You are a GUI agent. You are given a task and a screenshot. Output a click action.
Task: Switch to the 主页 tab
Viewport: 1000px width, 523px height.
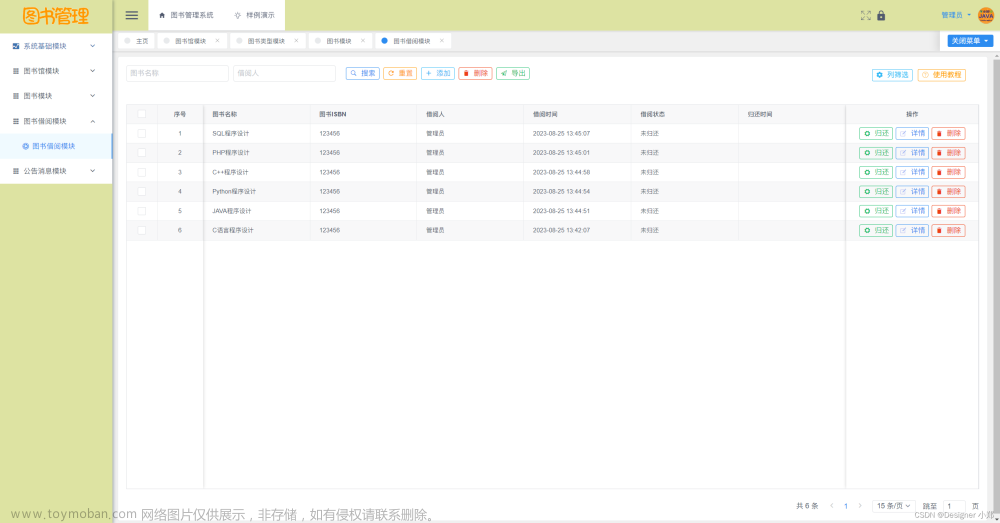pyautogui.click(x=136, y=41)
